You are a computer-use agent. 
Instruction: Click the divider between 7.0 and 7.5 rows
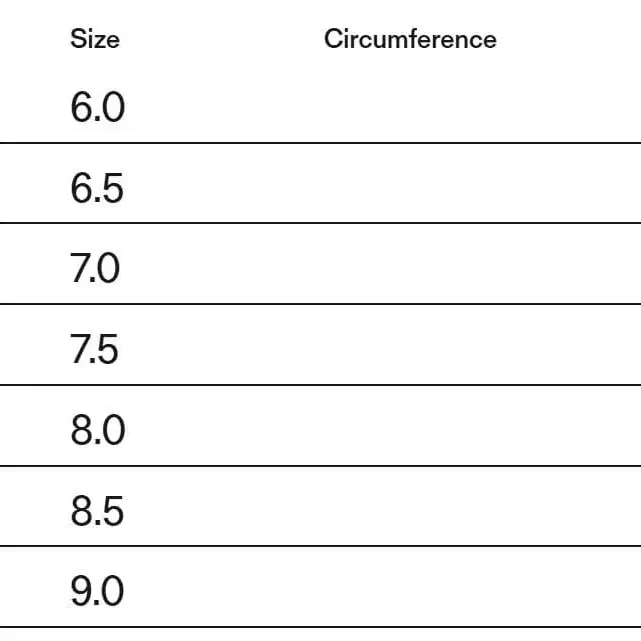[x=320, y=304]
